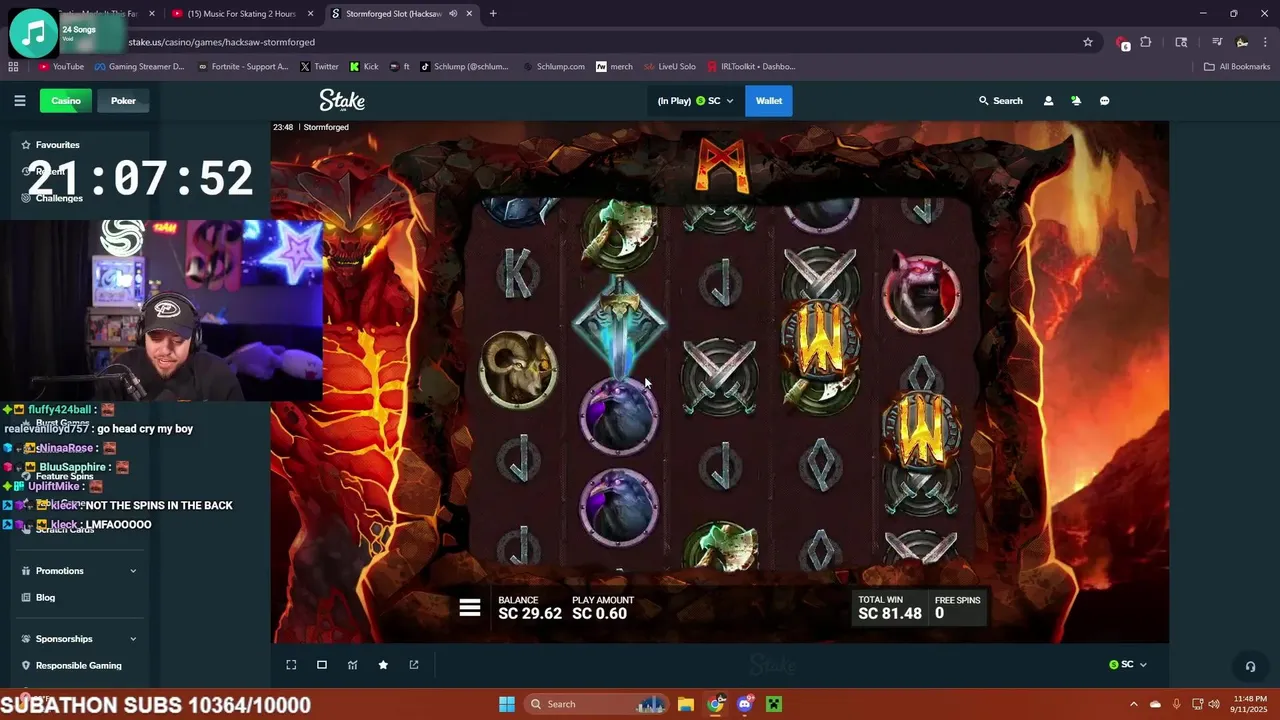Open Minecraft creeper taskbar icon

point(773,704)
